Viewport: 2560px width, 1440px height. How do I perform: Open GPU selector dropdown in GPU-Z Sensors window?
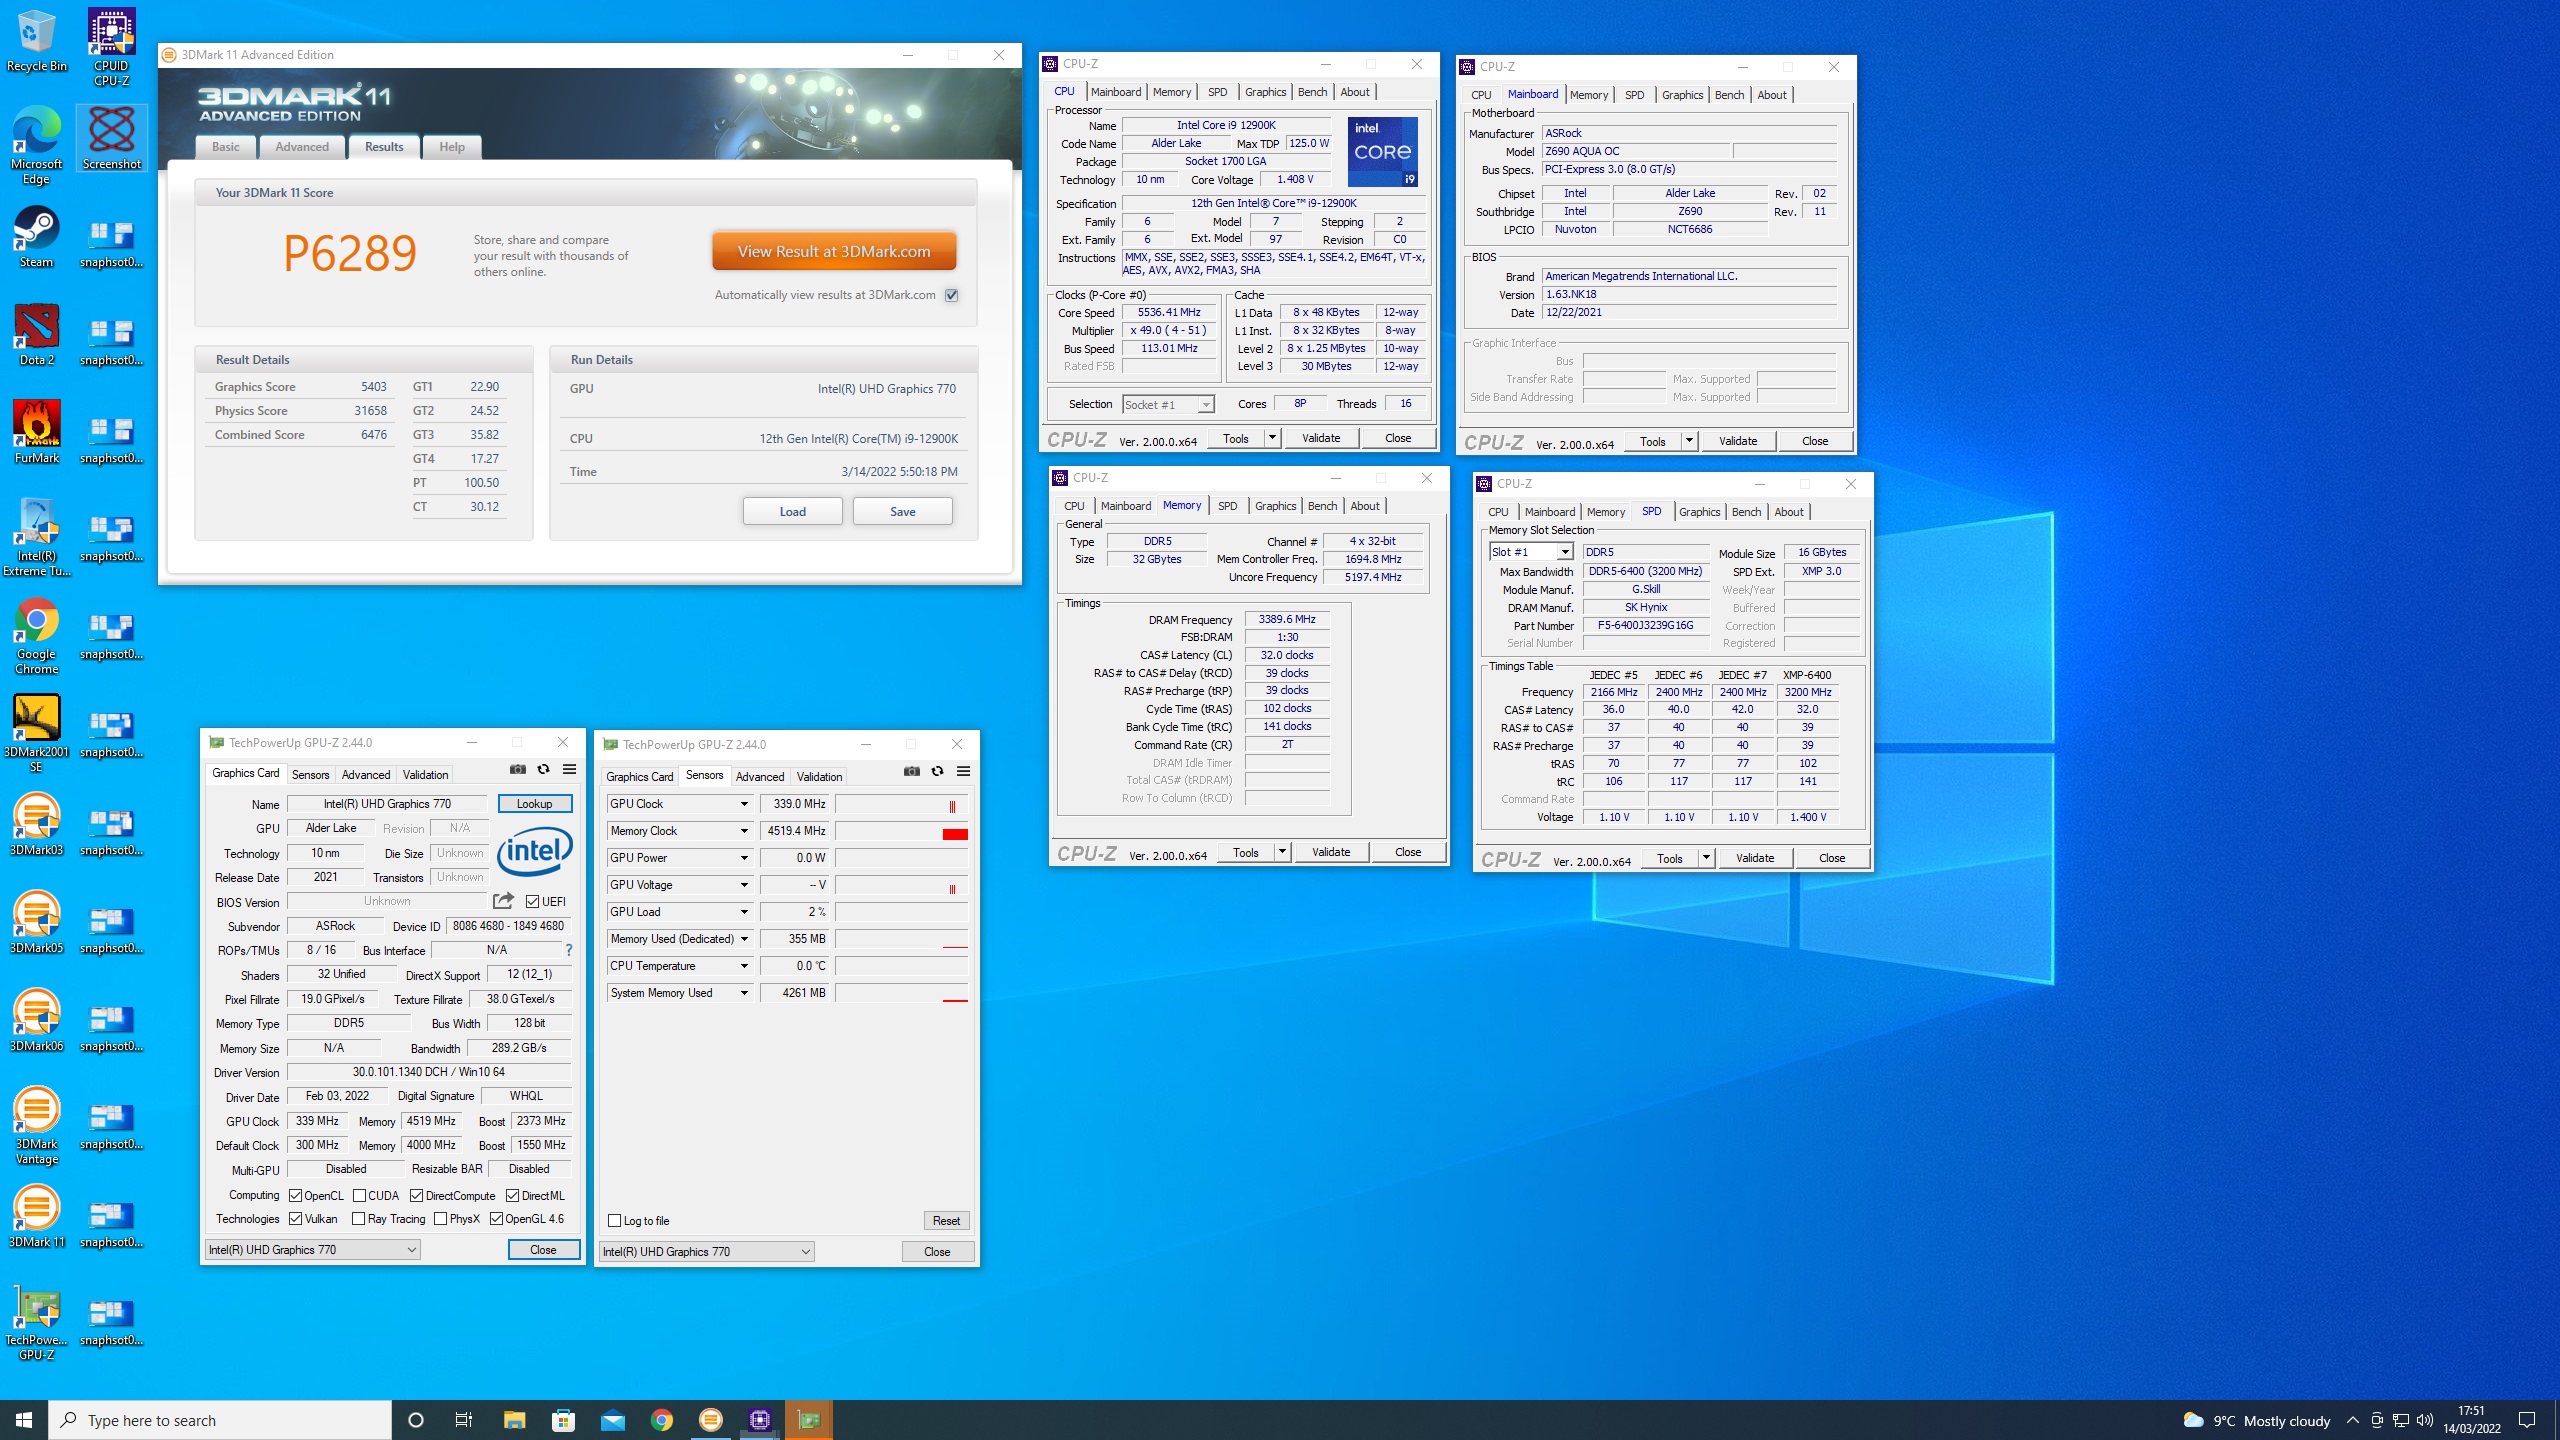(706, 1252)
